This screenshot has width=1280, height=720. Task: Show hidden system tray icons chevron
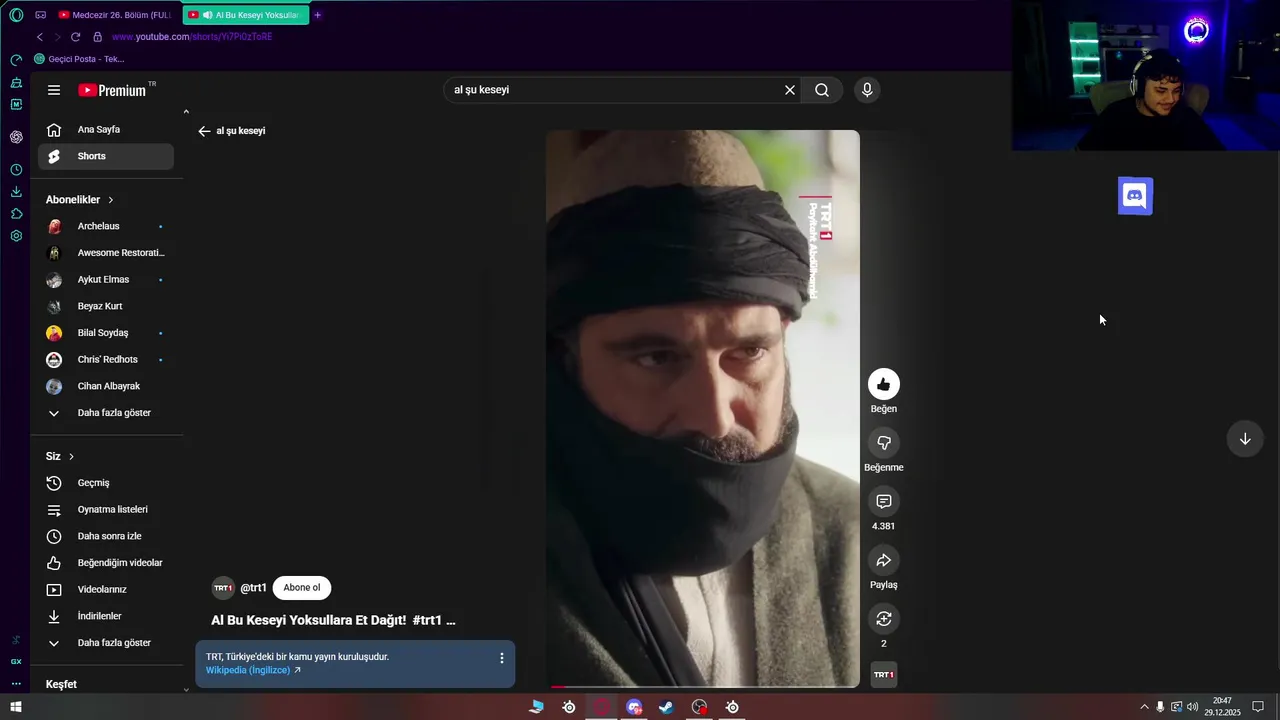1144,707
